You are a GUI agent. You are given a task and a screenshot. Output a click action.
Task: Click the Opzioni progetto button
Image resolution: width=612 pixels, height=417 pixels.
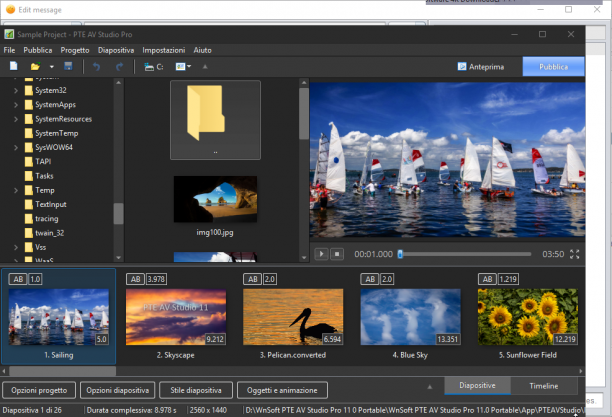39,390
